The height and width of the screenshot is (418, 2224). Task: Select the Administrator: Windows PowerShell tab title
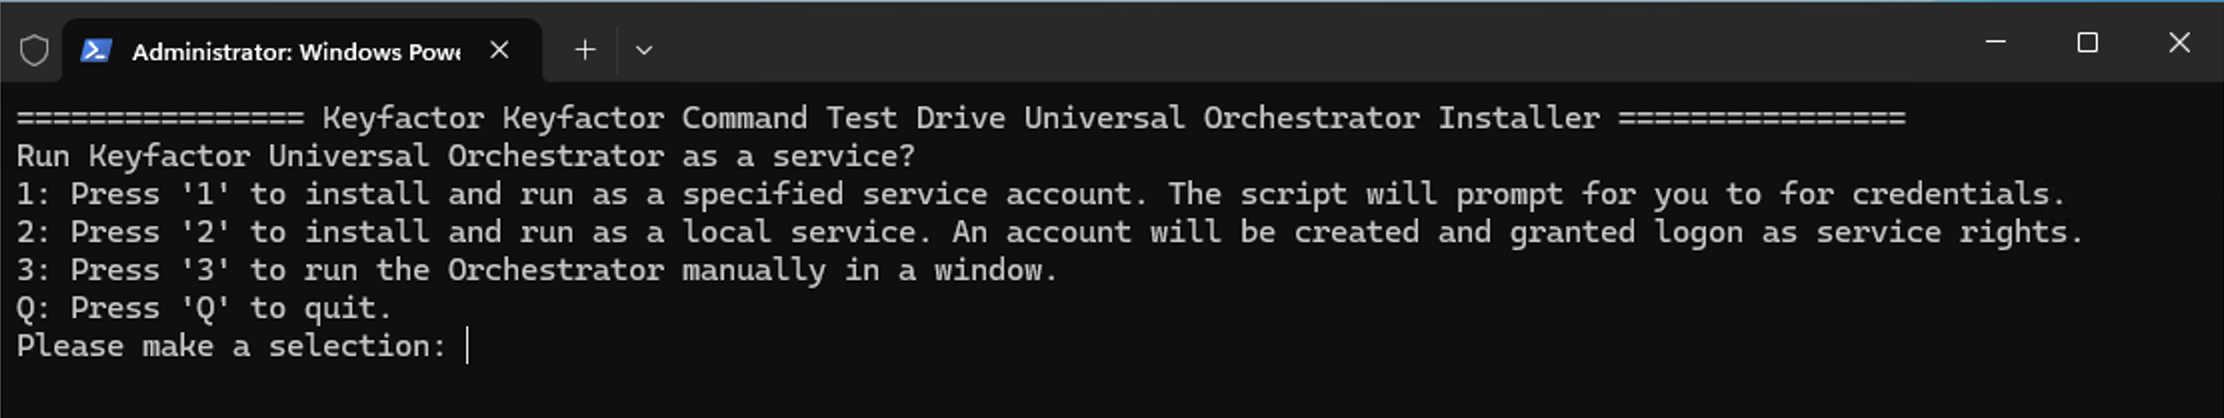(296, 52)
